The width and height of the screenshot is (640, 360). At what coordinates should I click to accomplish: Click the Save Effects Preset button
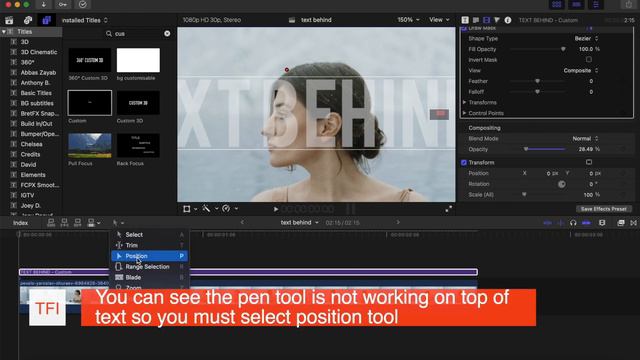tap(604, 209)
